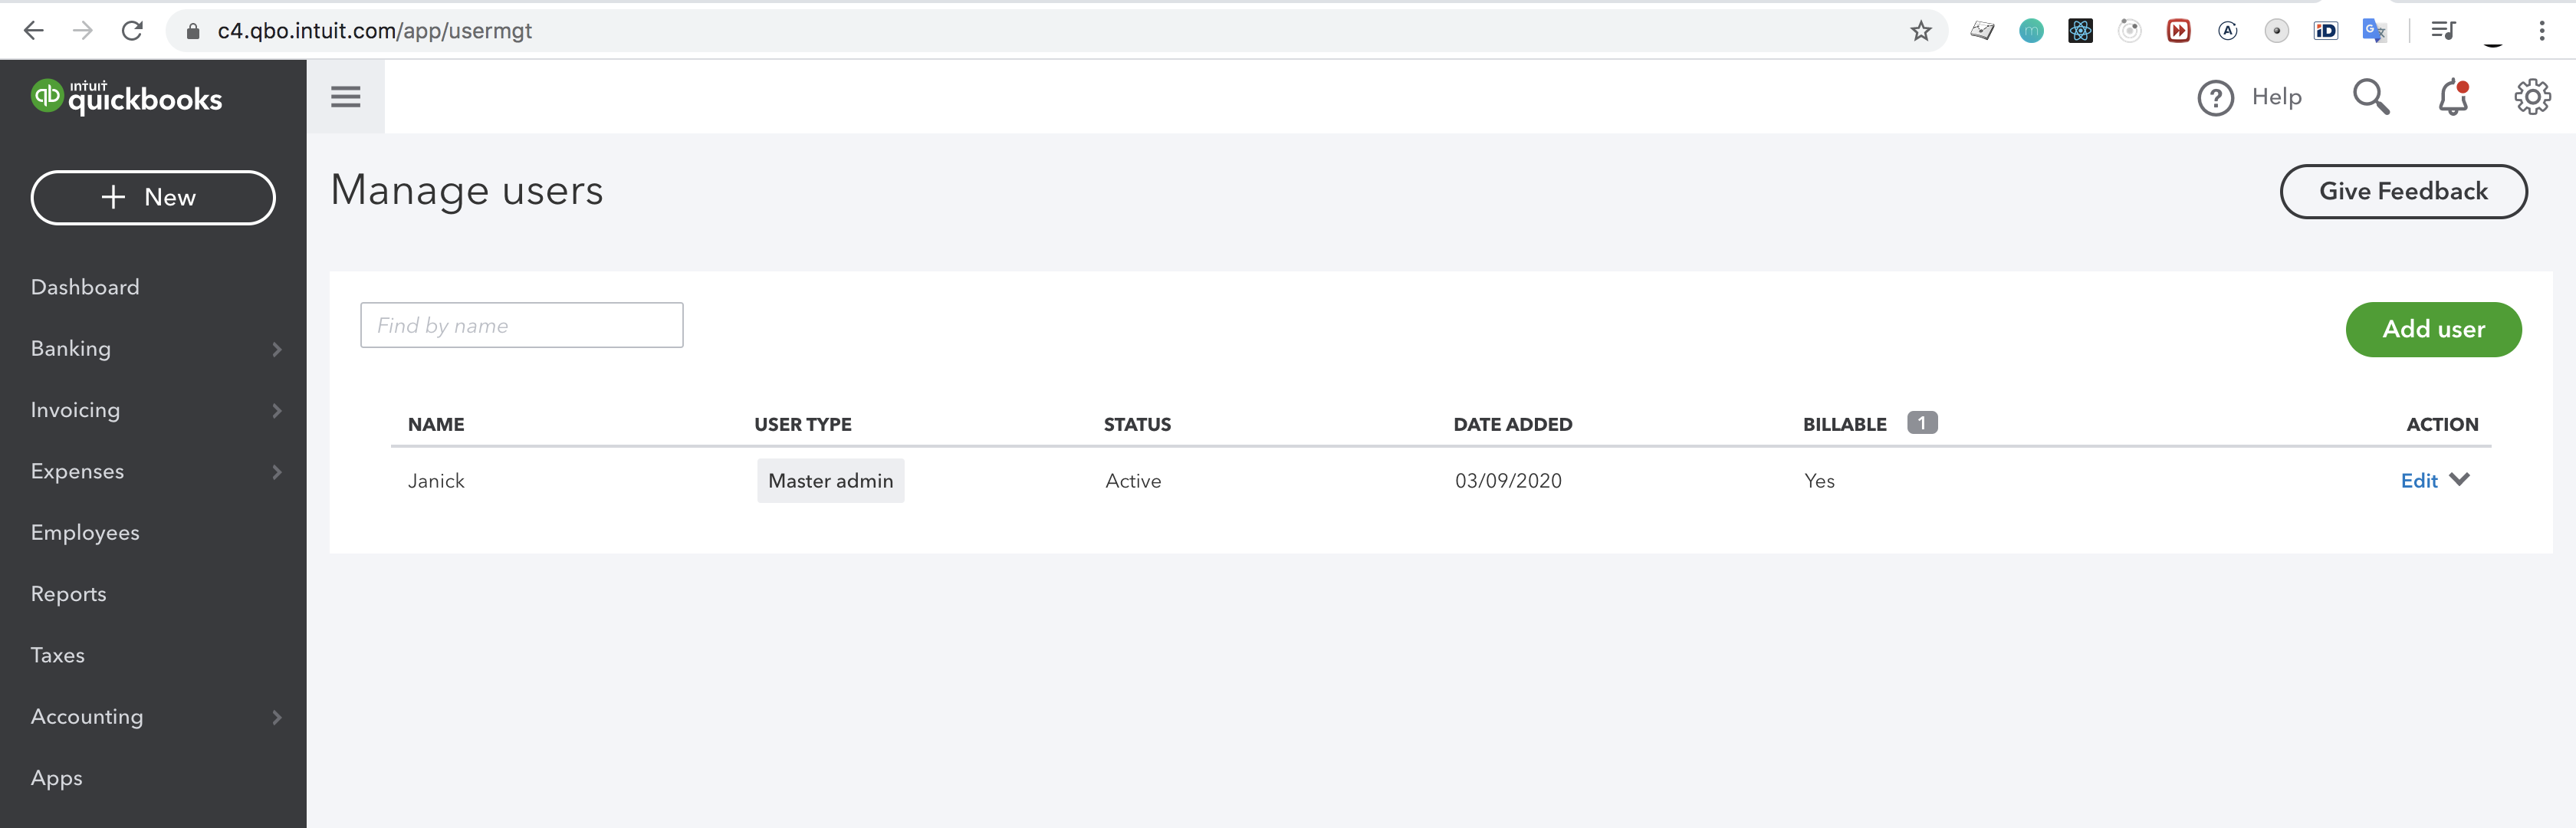Expand the Expenses submenu arrow
The image size is (2576, 828).
click(277, 472)
